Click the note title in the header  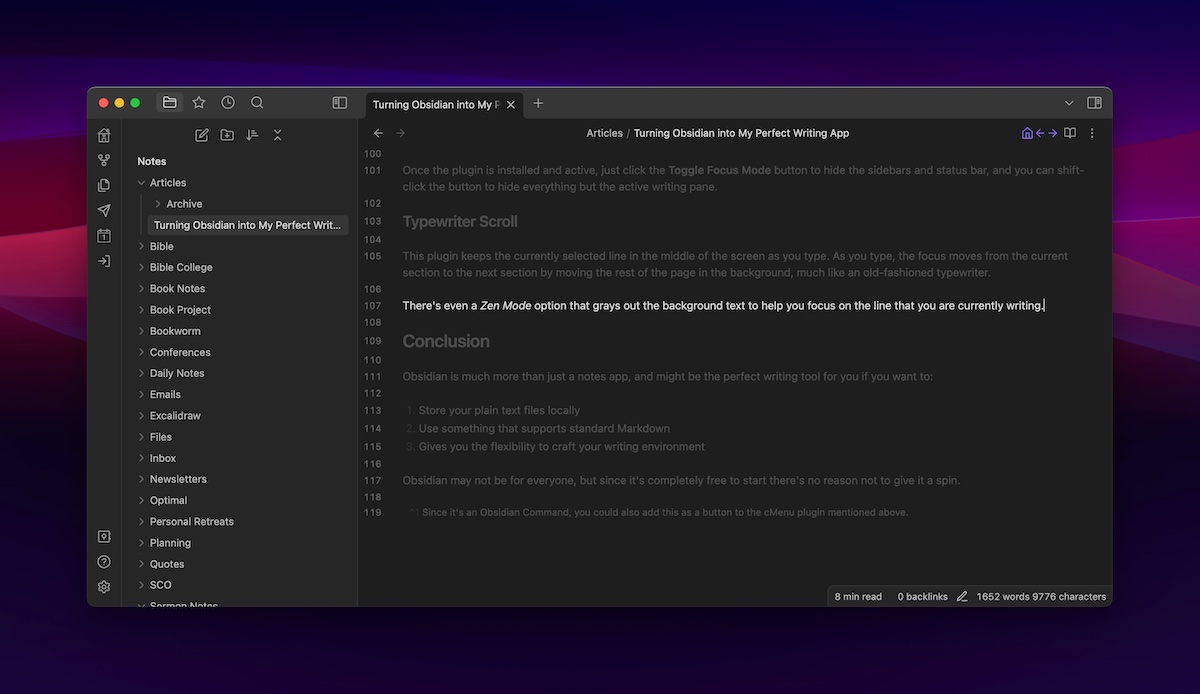pyautogui.click(x=741, y=133)
